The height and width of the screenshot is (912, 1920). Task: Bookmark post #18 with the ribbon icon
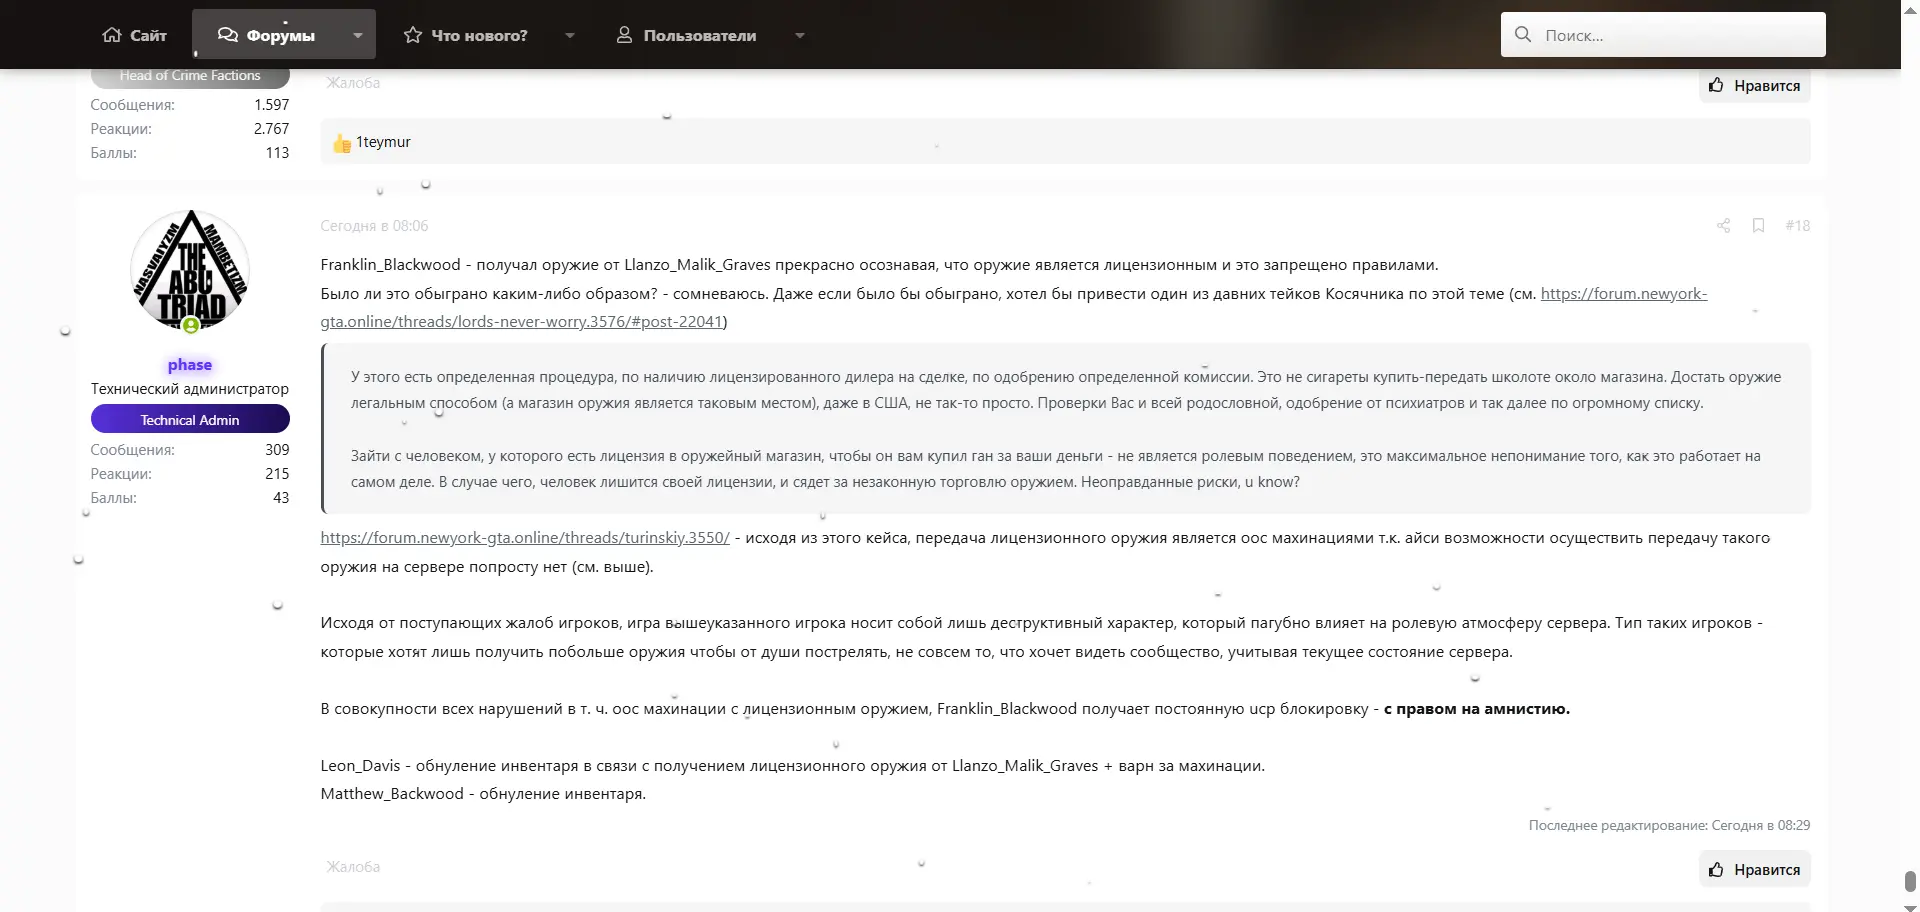pyautogui.click(x=1759, y=226)
